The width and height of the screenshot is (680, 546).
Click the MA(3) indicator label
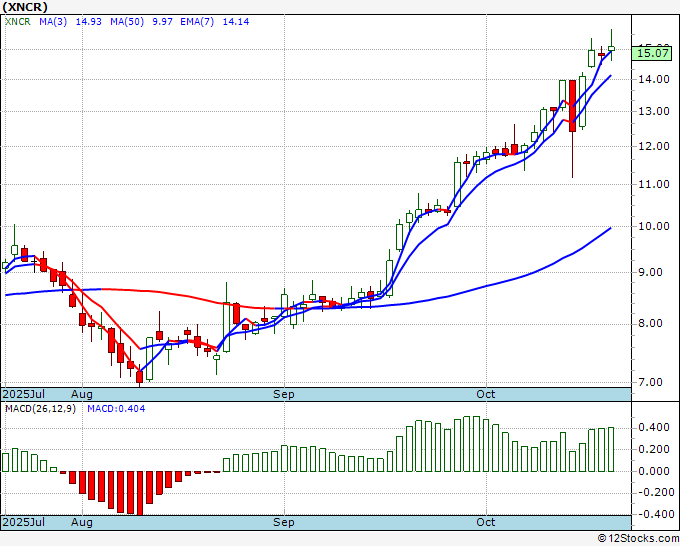point(53,22)
